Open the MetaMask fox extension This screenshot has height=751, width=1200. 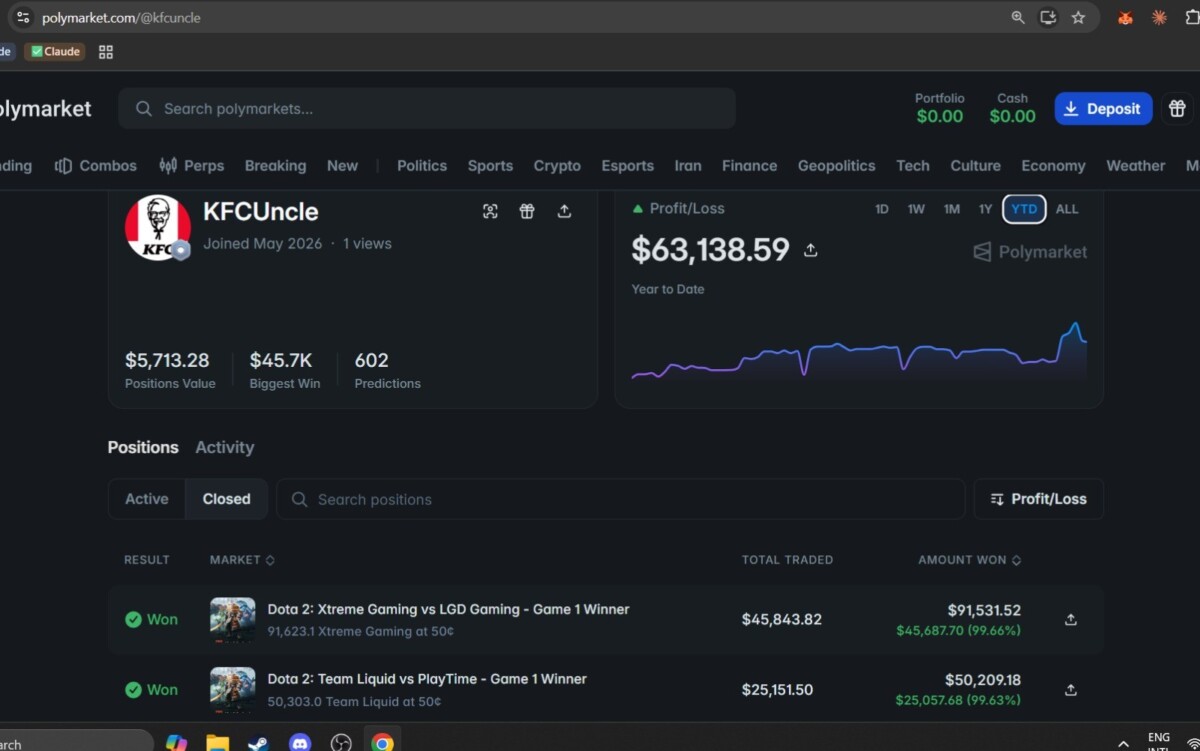(1125, 17)
